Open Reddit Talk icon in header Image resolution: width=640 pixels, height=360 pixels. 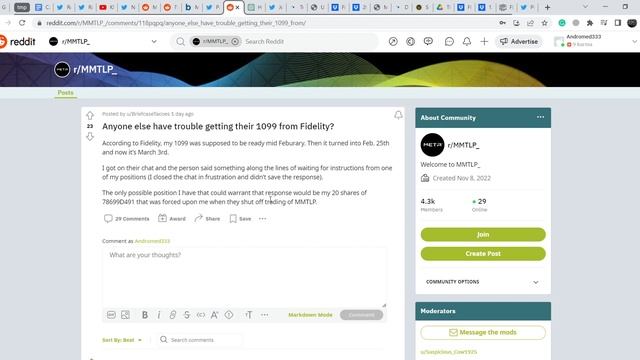428,41
